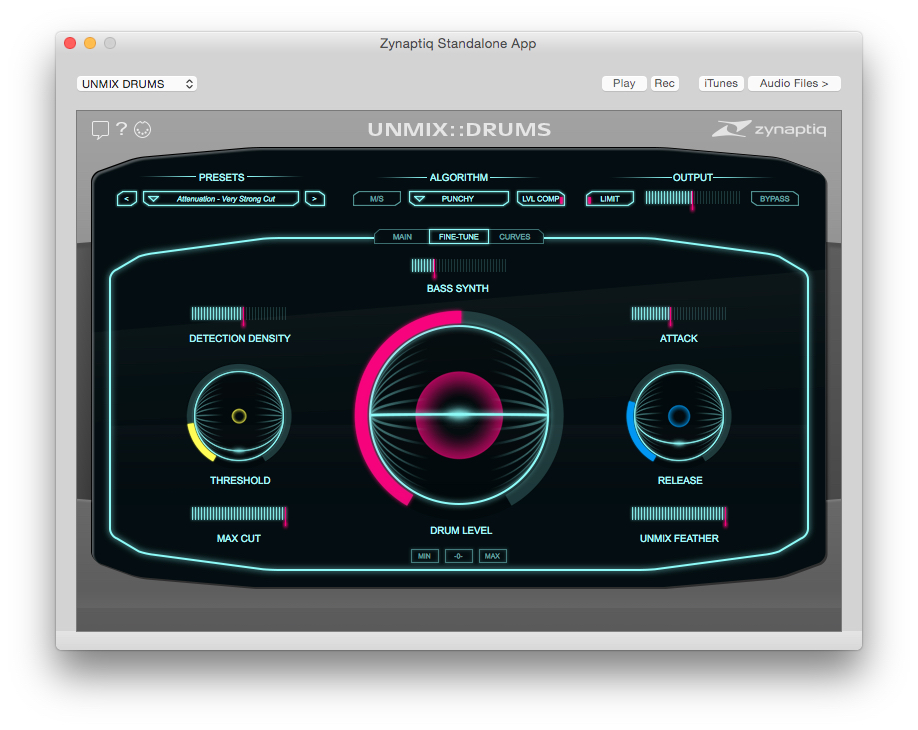This screenshot has height=730, width=918.
Task: Open help with the question mark icon
Action: coord(121,129)
